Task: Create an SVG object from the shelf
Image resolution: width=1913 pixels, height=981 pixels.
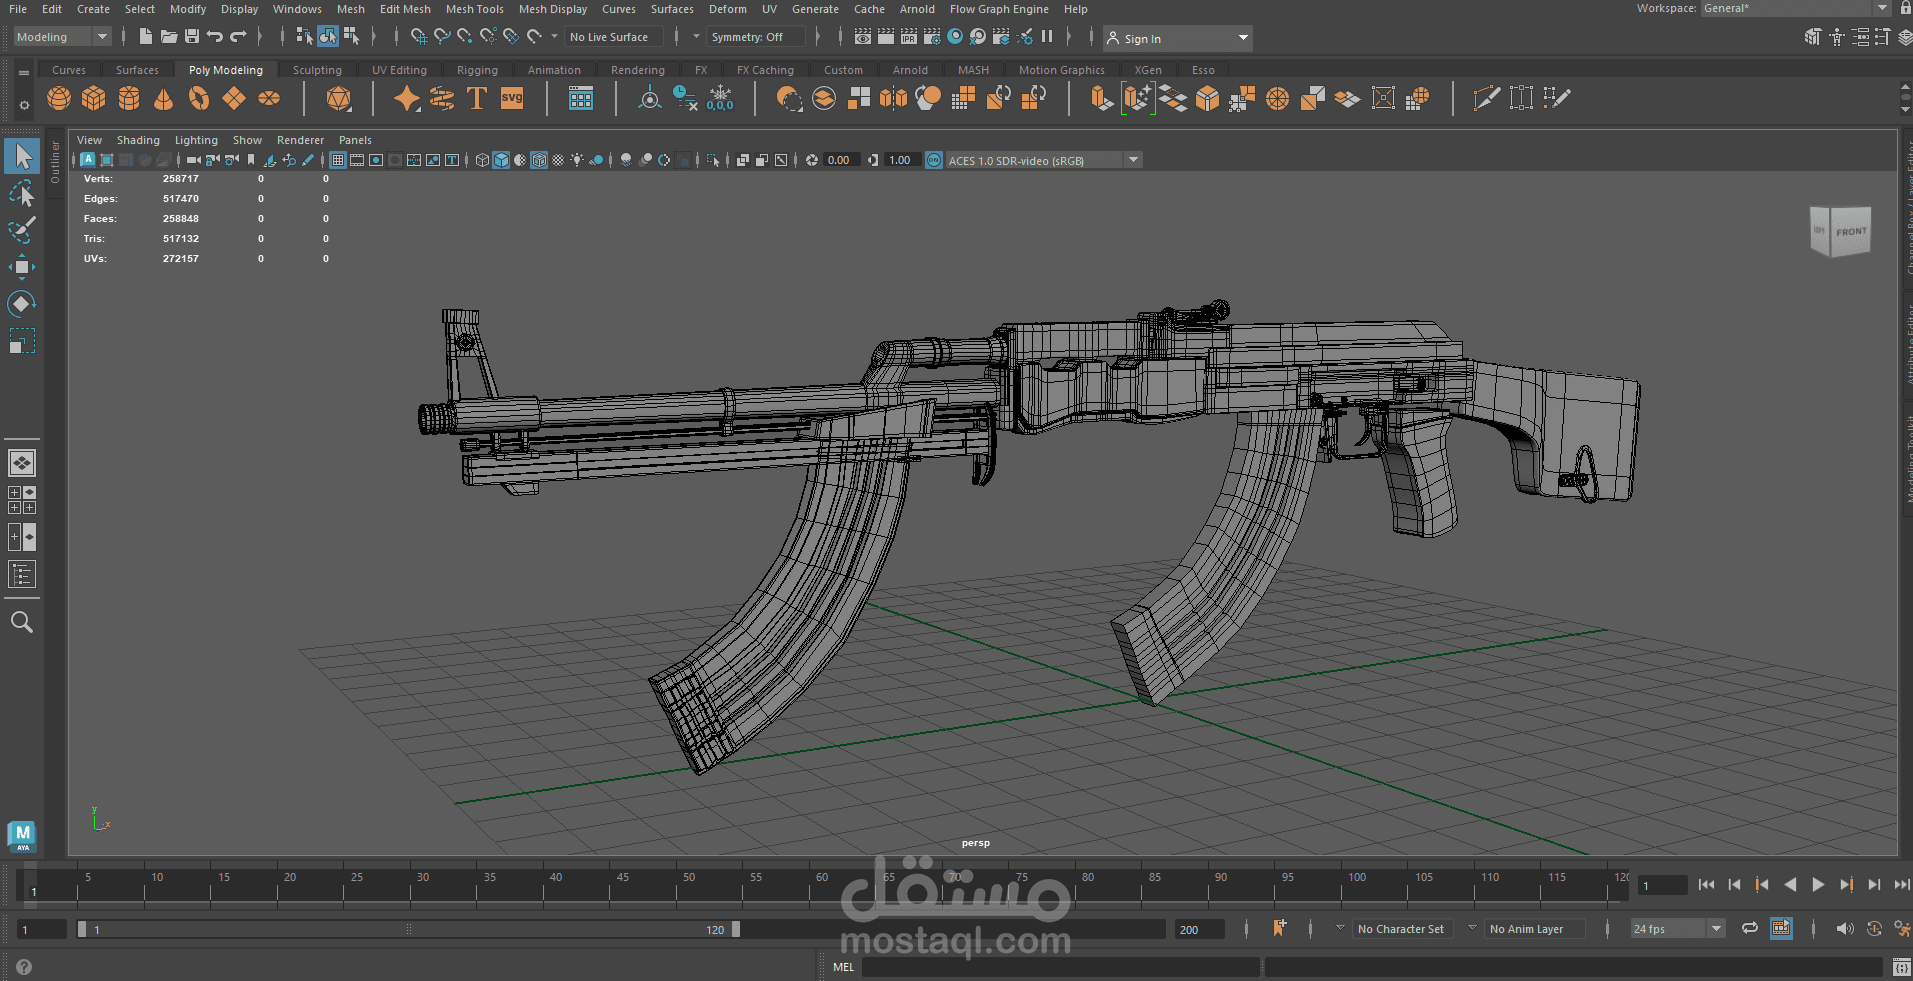Action: click(512, 98)
